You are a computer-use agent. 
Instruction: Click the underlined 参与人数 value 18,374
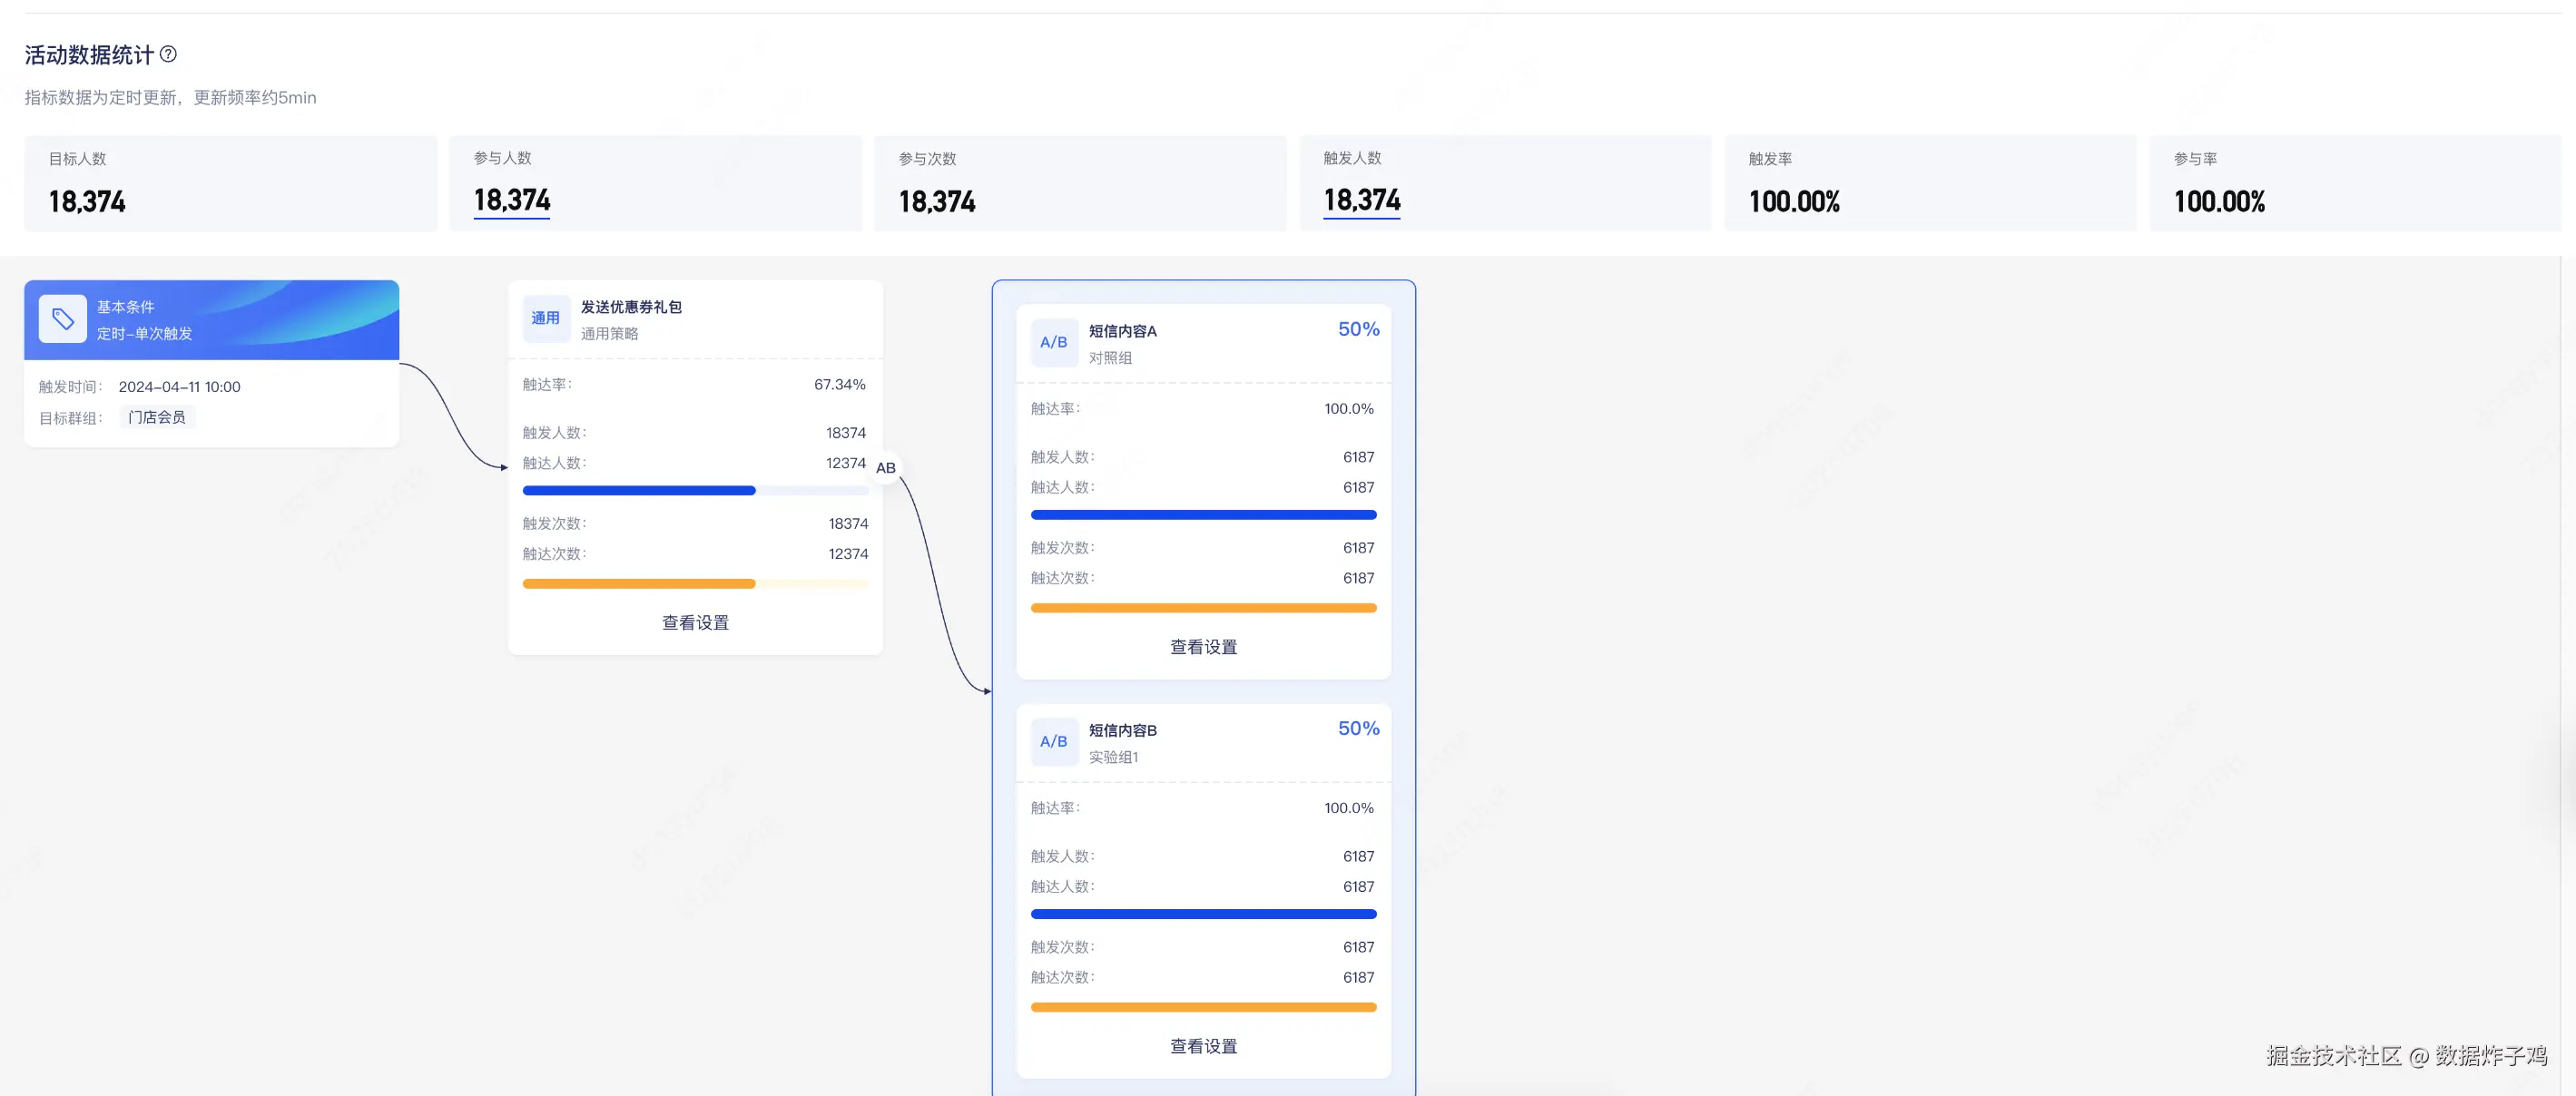(x=512, y=201)
